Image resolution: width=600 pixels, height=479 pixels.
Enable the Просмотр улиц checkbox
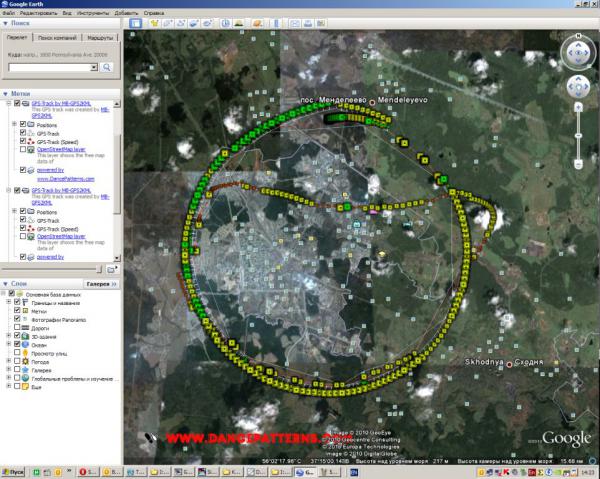click(17, 353)
